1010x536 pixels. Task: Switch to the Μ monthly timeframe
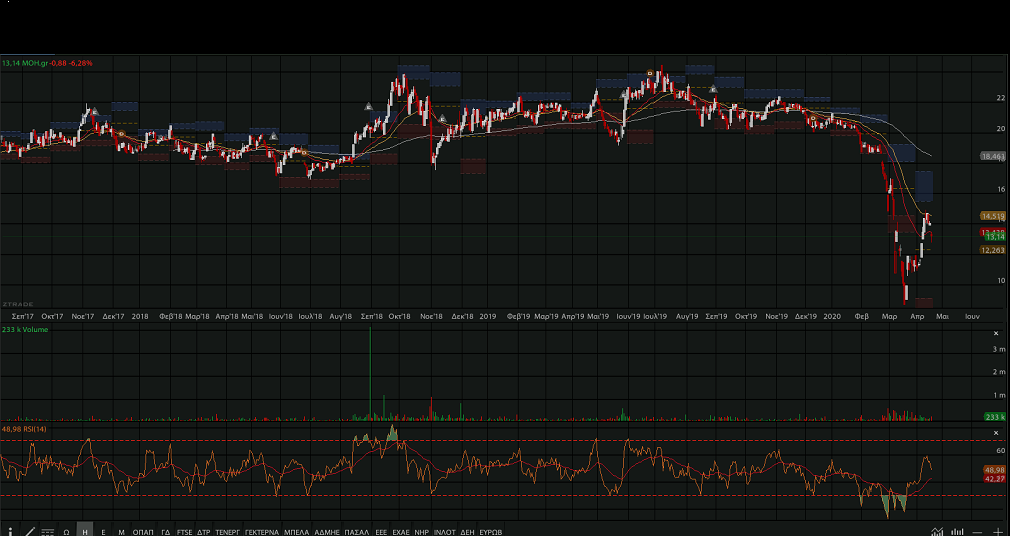pyautogui.click(x=121, y=532)
